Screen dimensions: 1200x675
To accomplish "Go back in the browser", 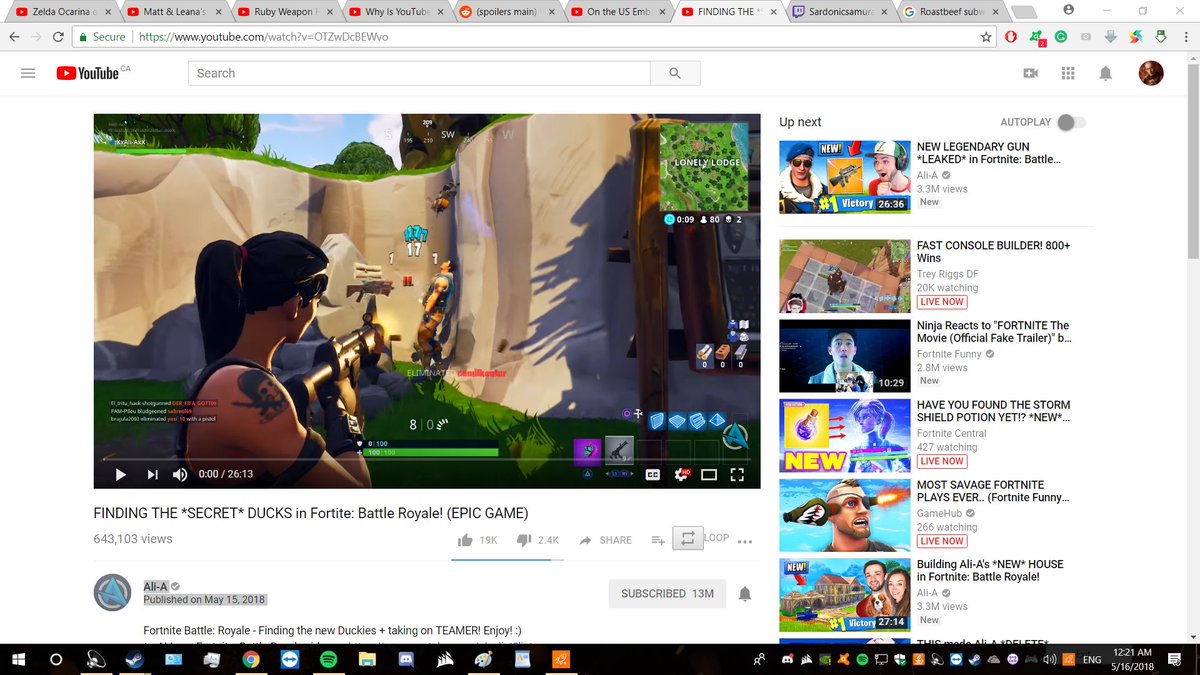I will click(x=13, y=37).
